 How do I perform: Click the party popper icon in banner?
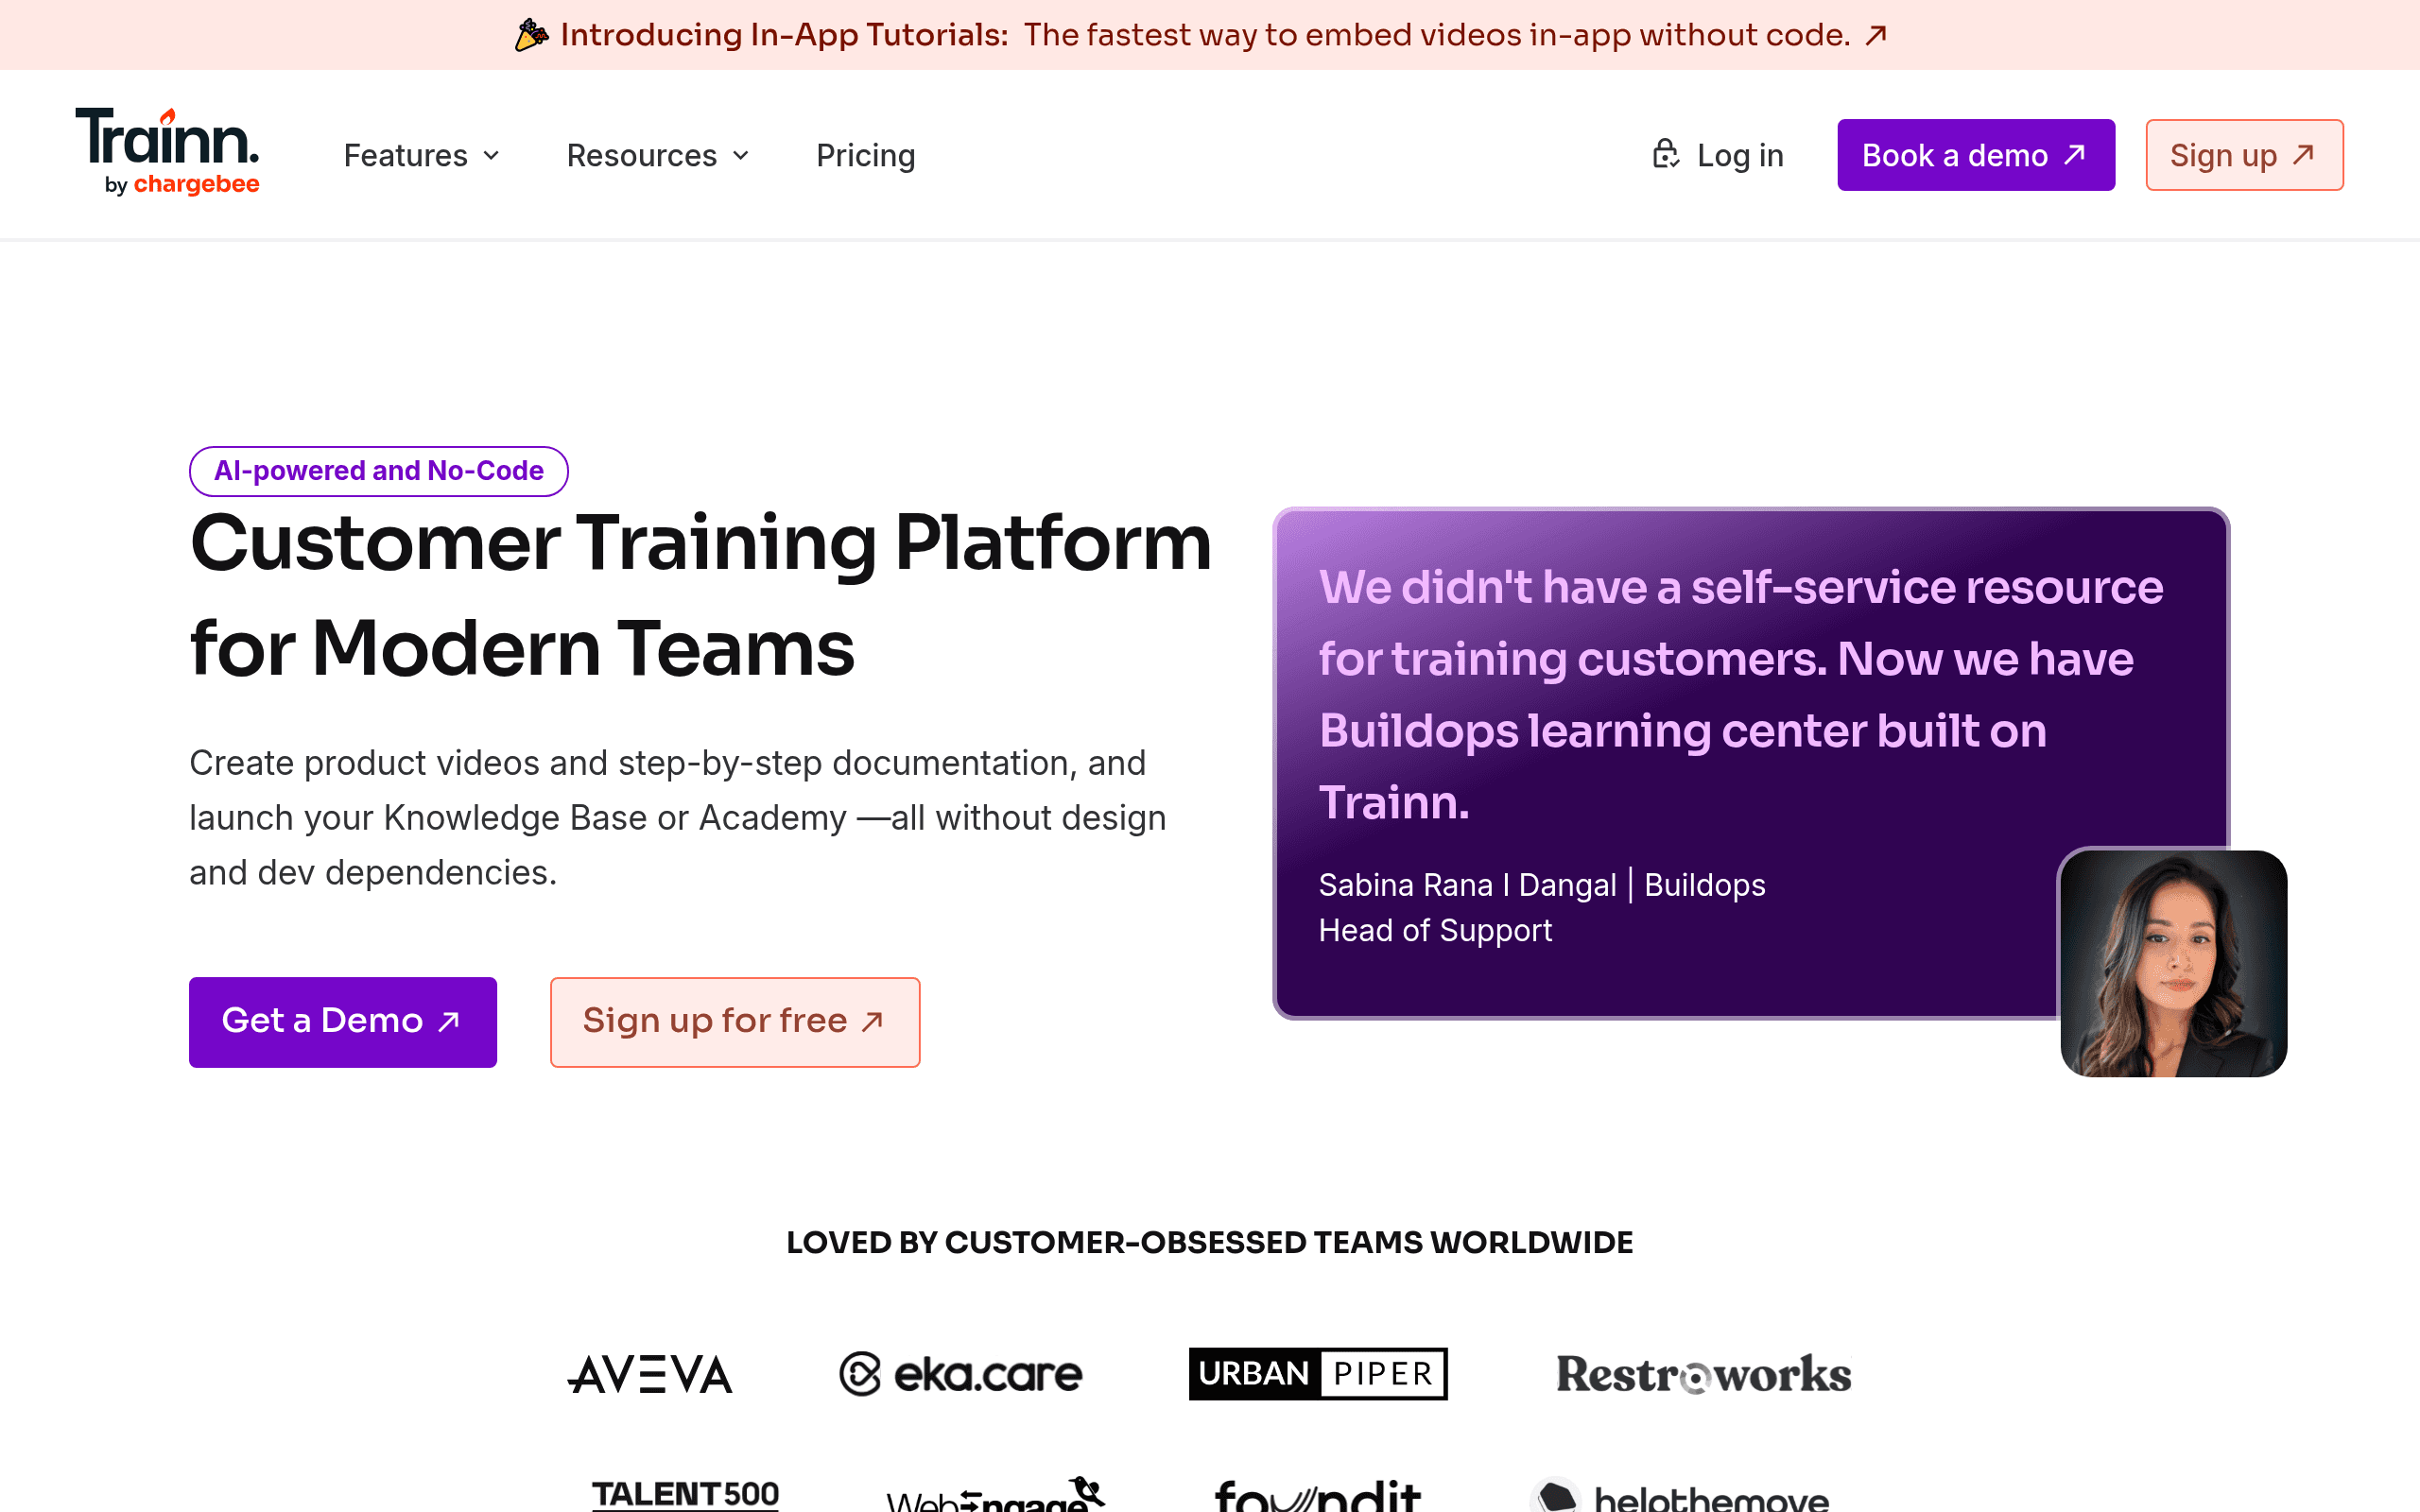click(531, 35)
